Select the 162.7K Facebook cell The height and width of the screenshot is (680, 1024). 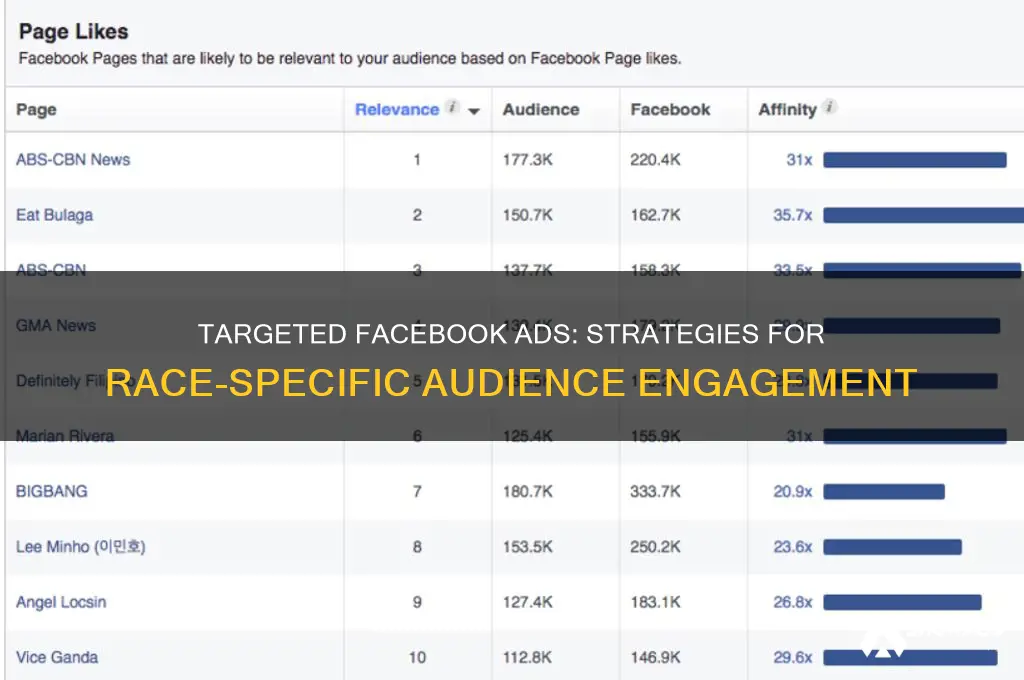pos(656,215)
